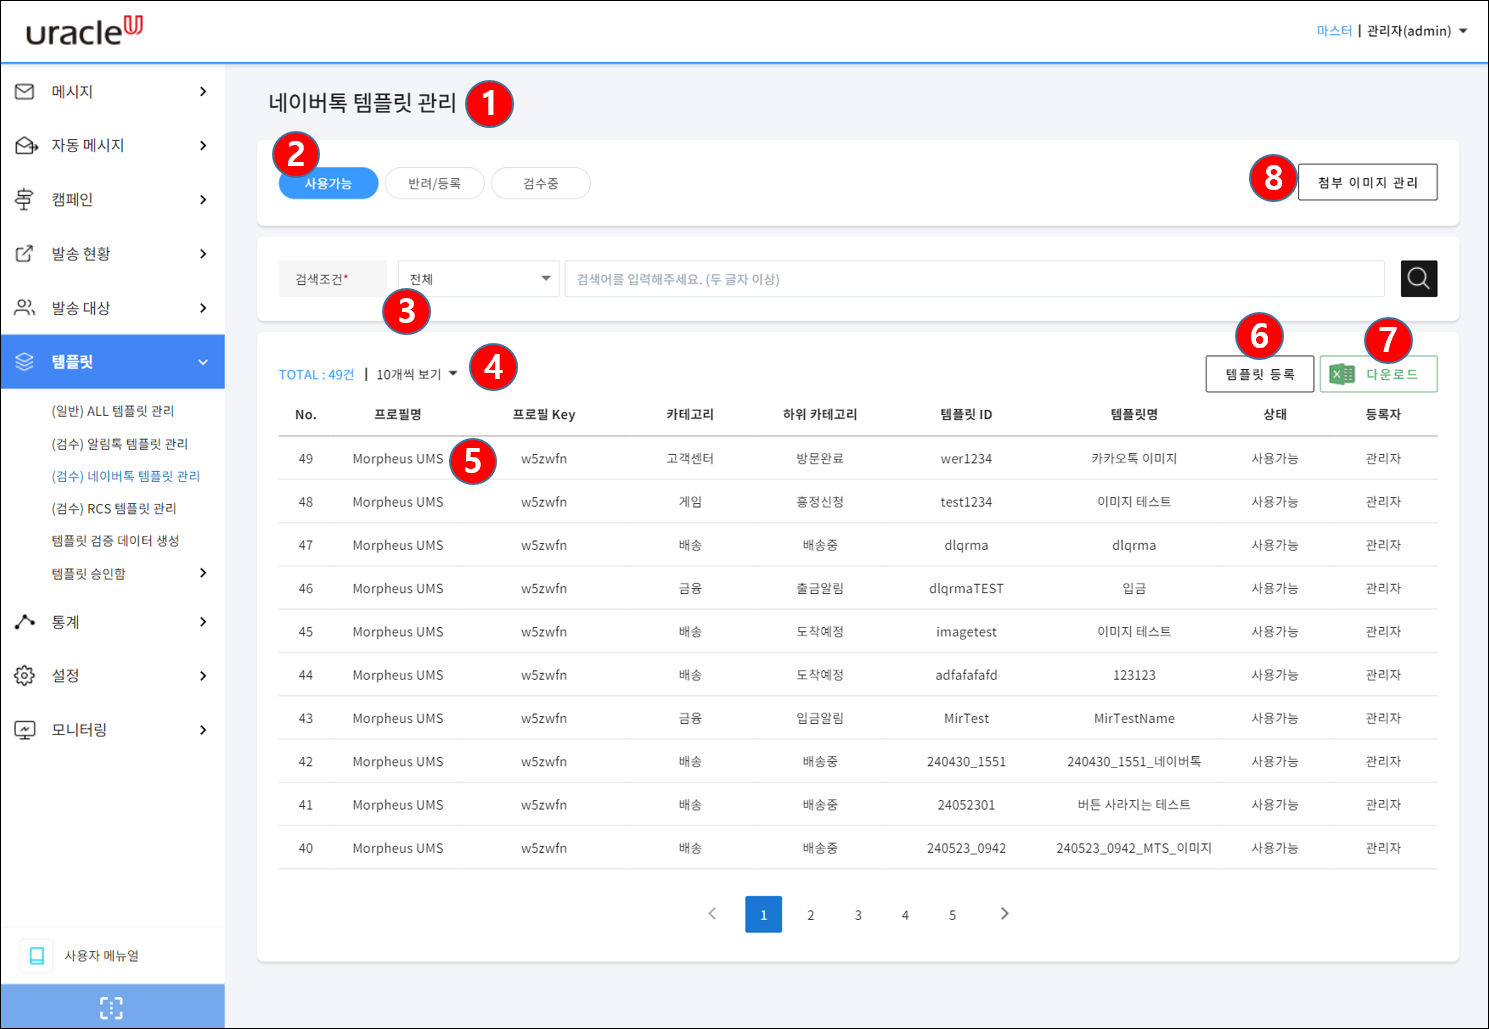Expand the 통계 menu chevron

203,622
